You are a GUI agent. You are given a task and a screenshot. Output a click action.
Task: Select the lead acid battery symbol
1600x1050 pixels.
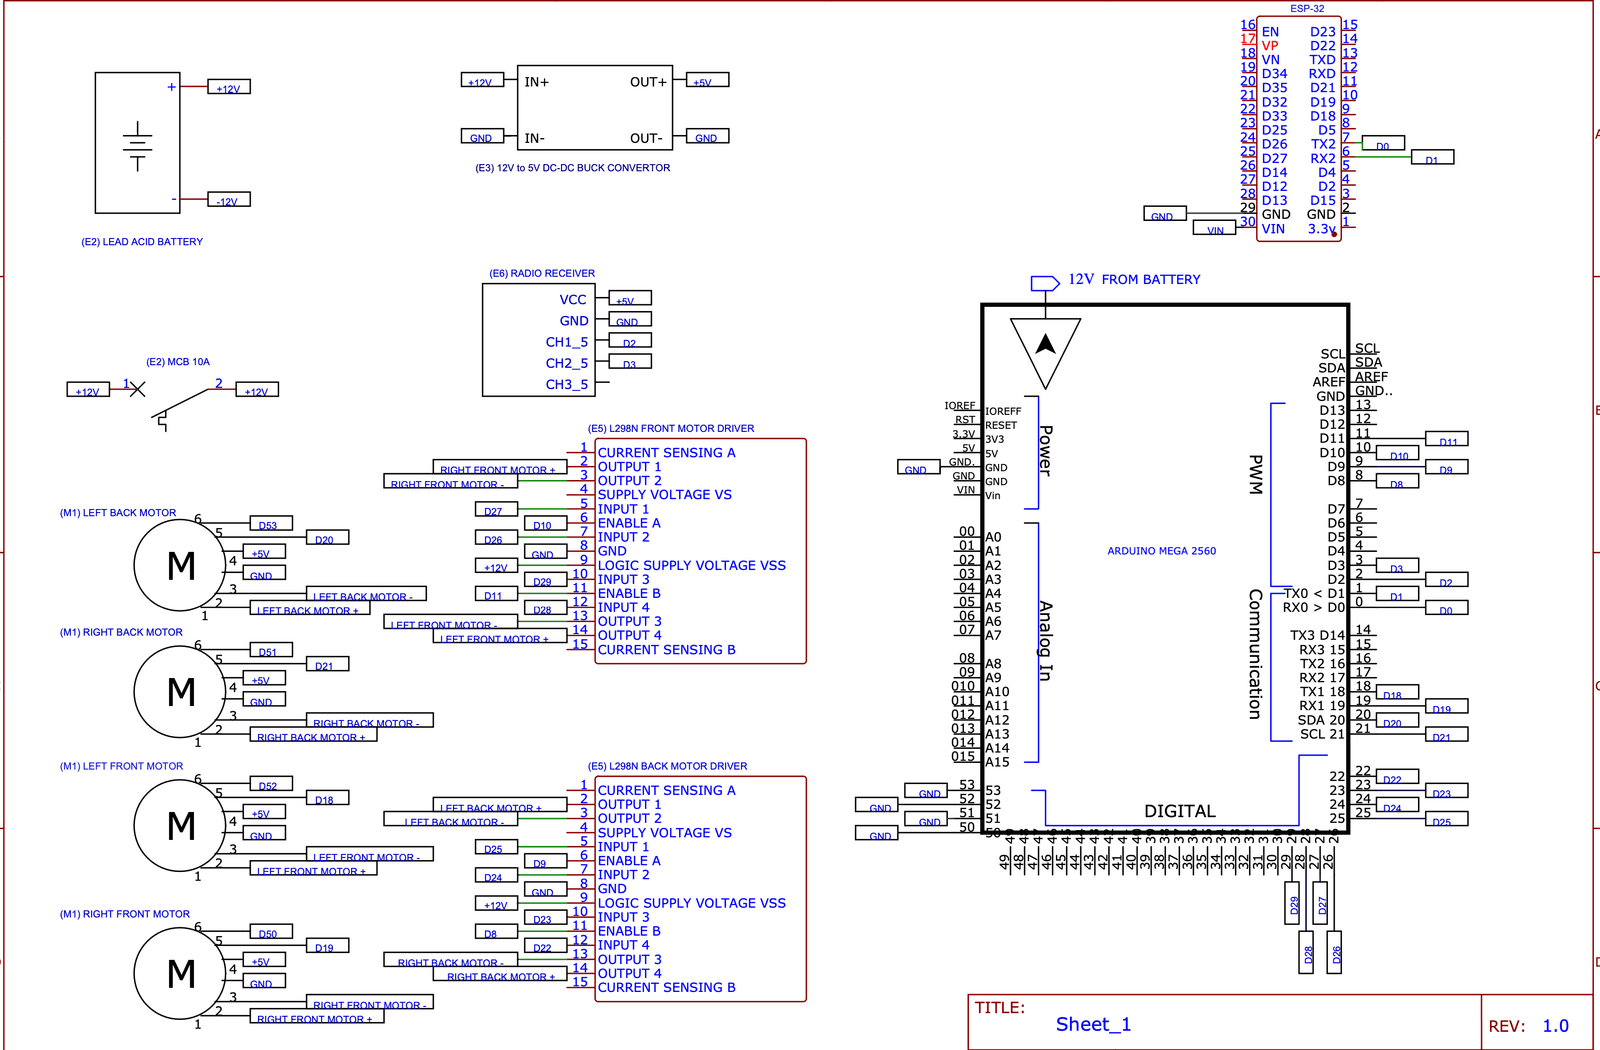point(138,142)
